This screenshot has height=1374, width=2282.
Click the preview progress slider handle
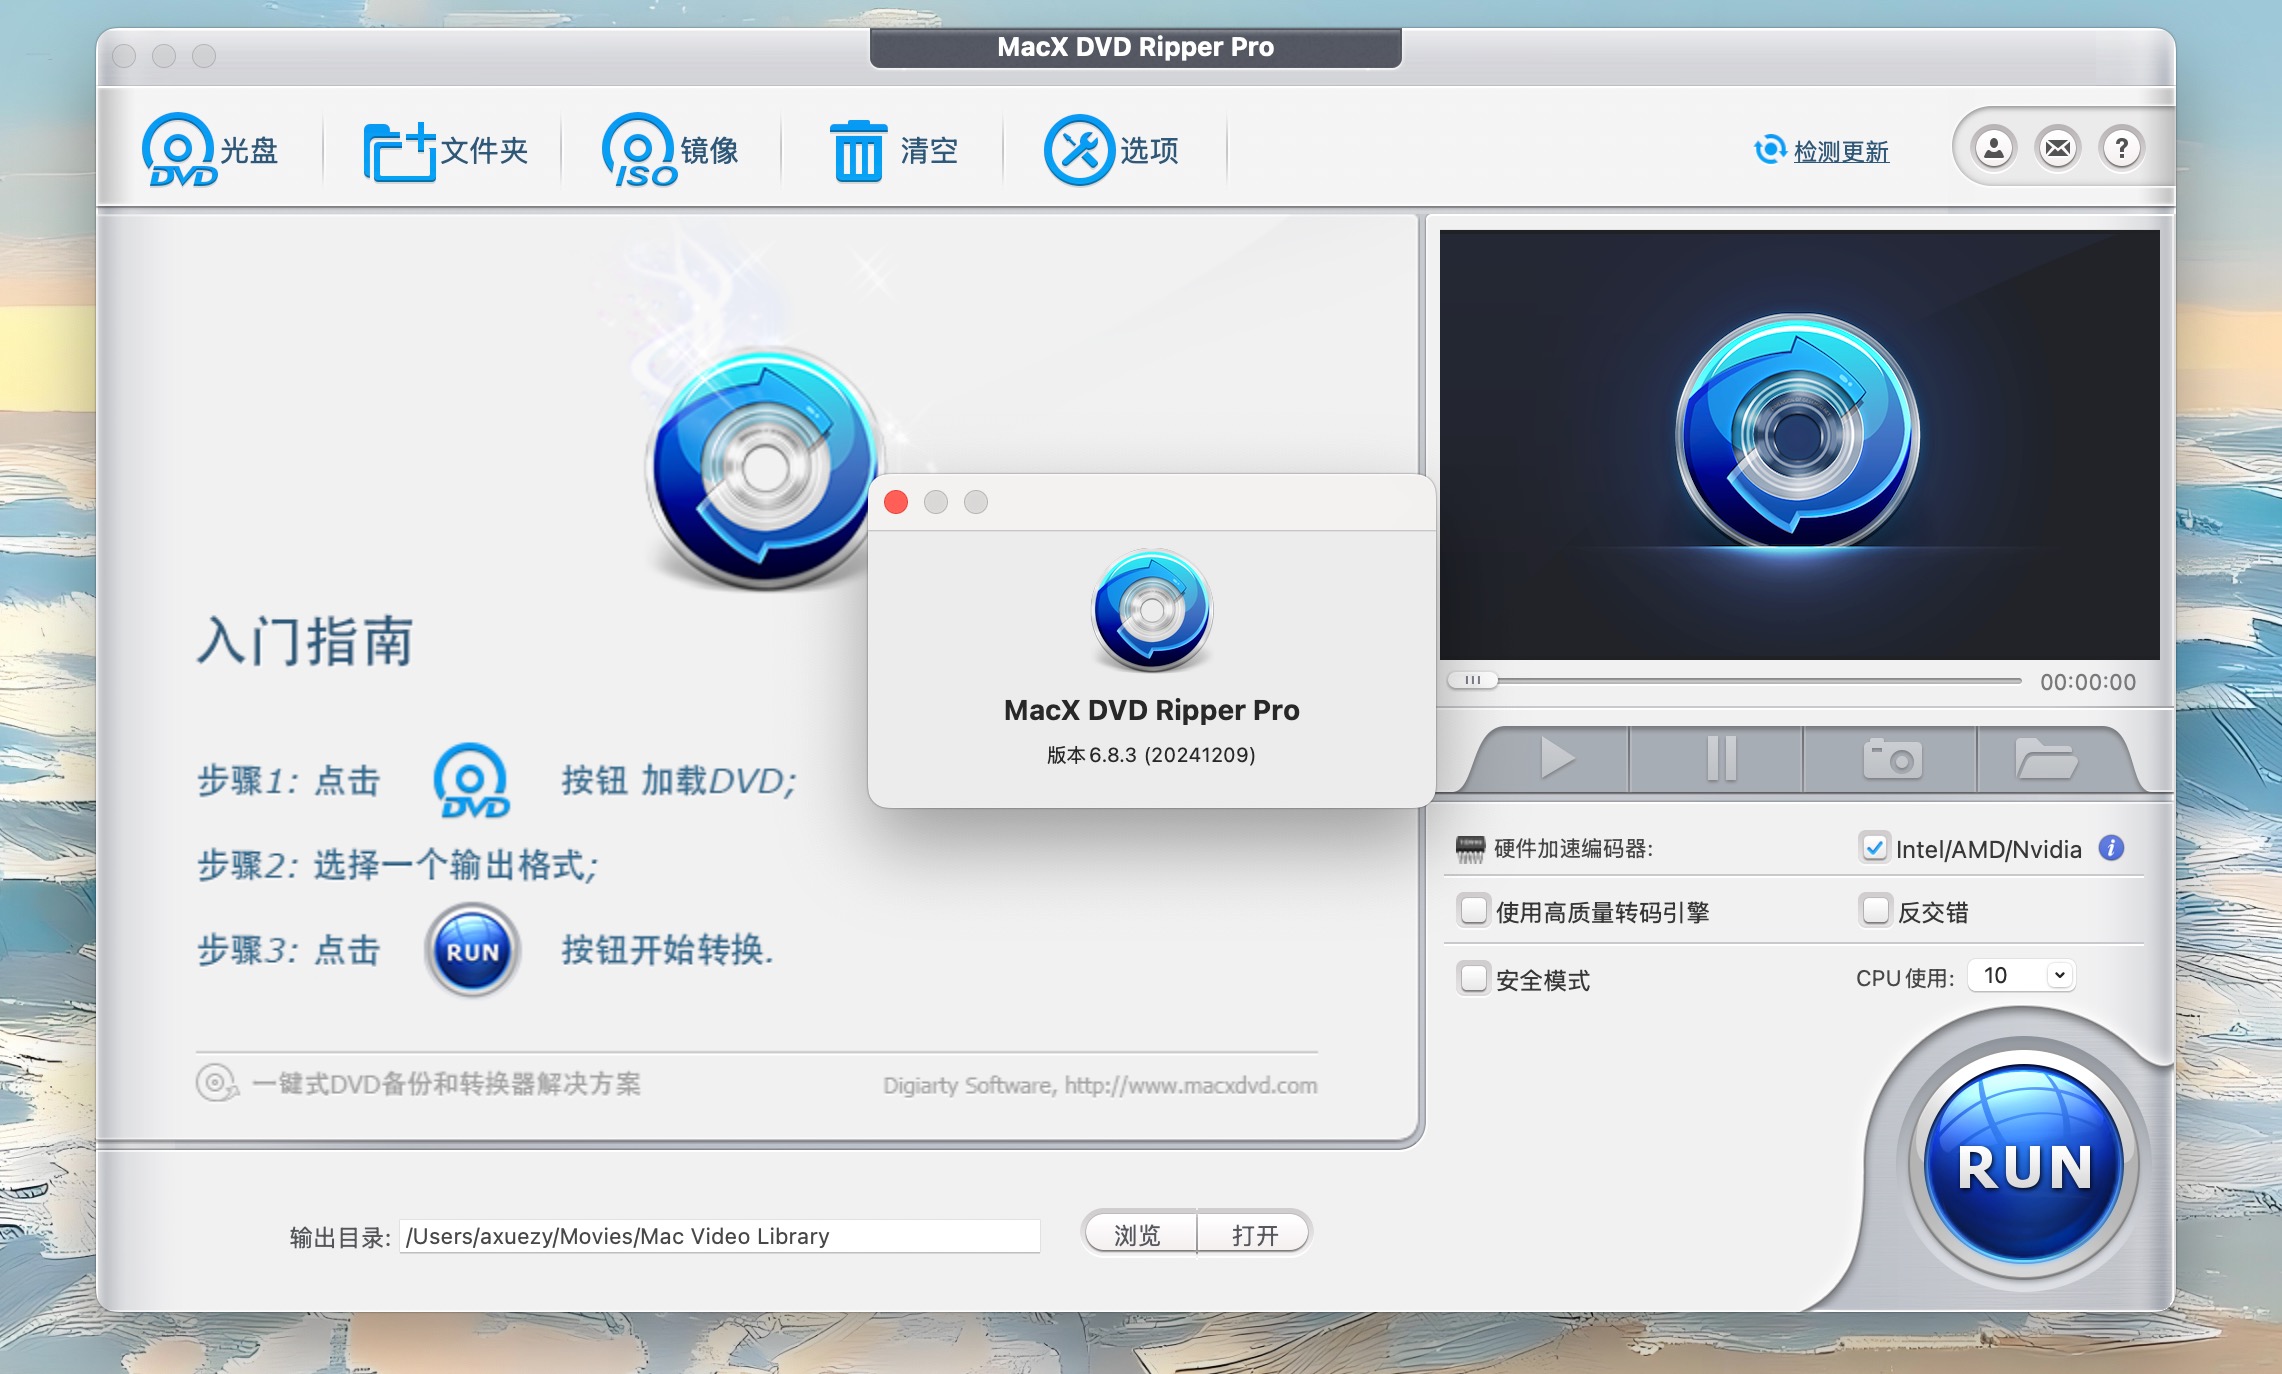click(1473, 680)
